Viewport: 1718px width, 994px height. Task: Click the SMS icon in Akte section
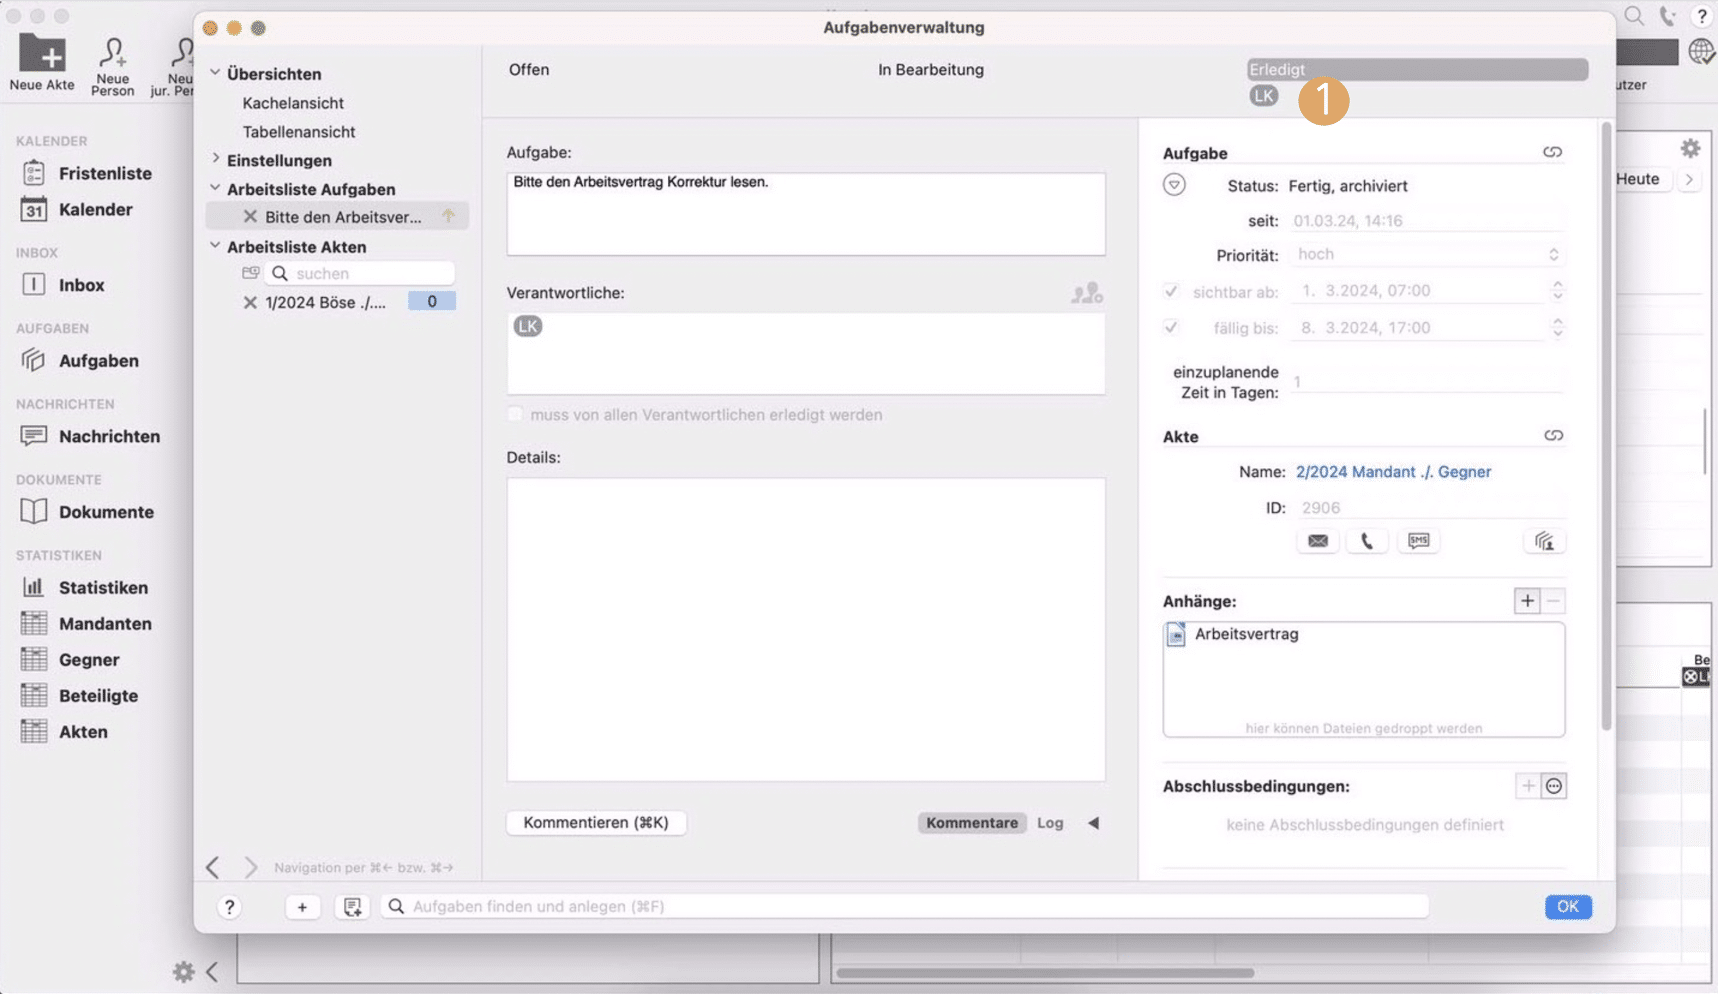click(1418, 541)
